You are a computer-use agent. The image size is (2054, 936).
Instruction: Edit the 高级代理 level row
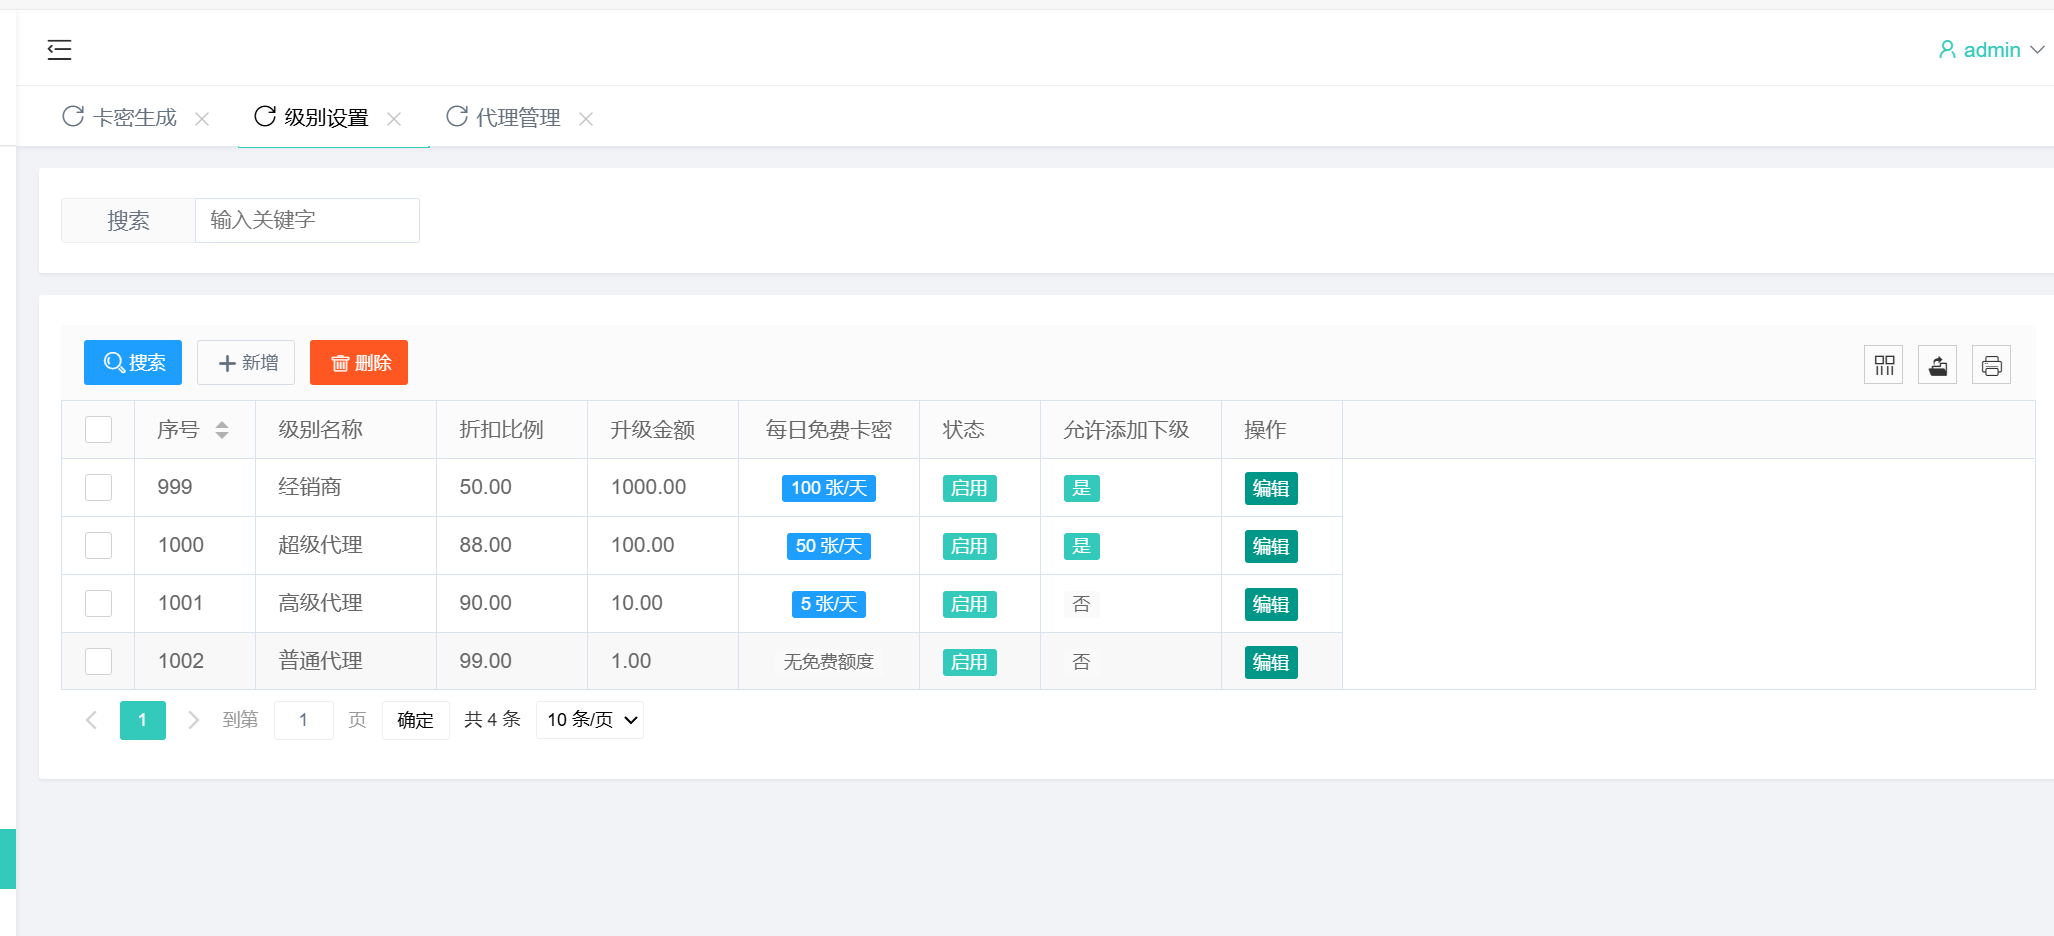click(1271, 605)
